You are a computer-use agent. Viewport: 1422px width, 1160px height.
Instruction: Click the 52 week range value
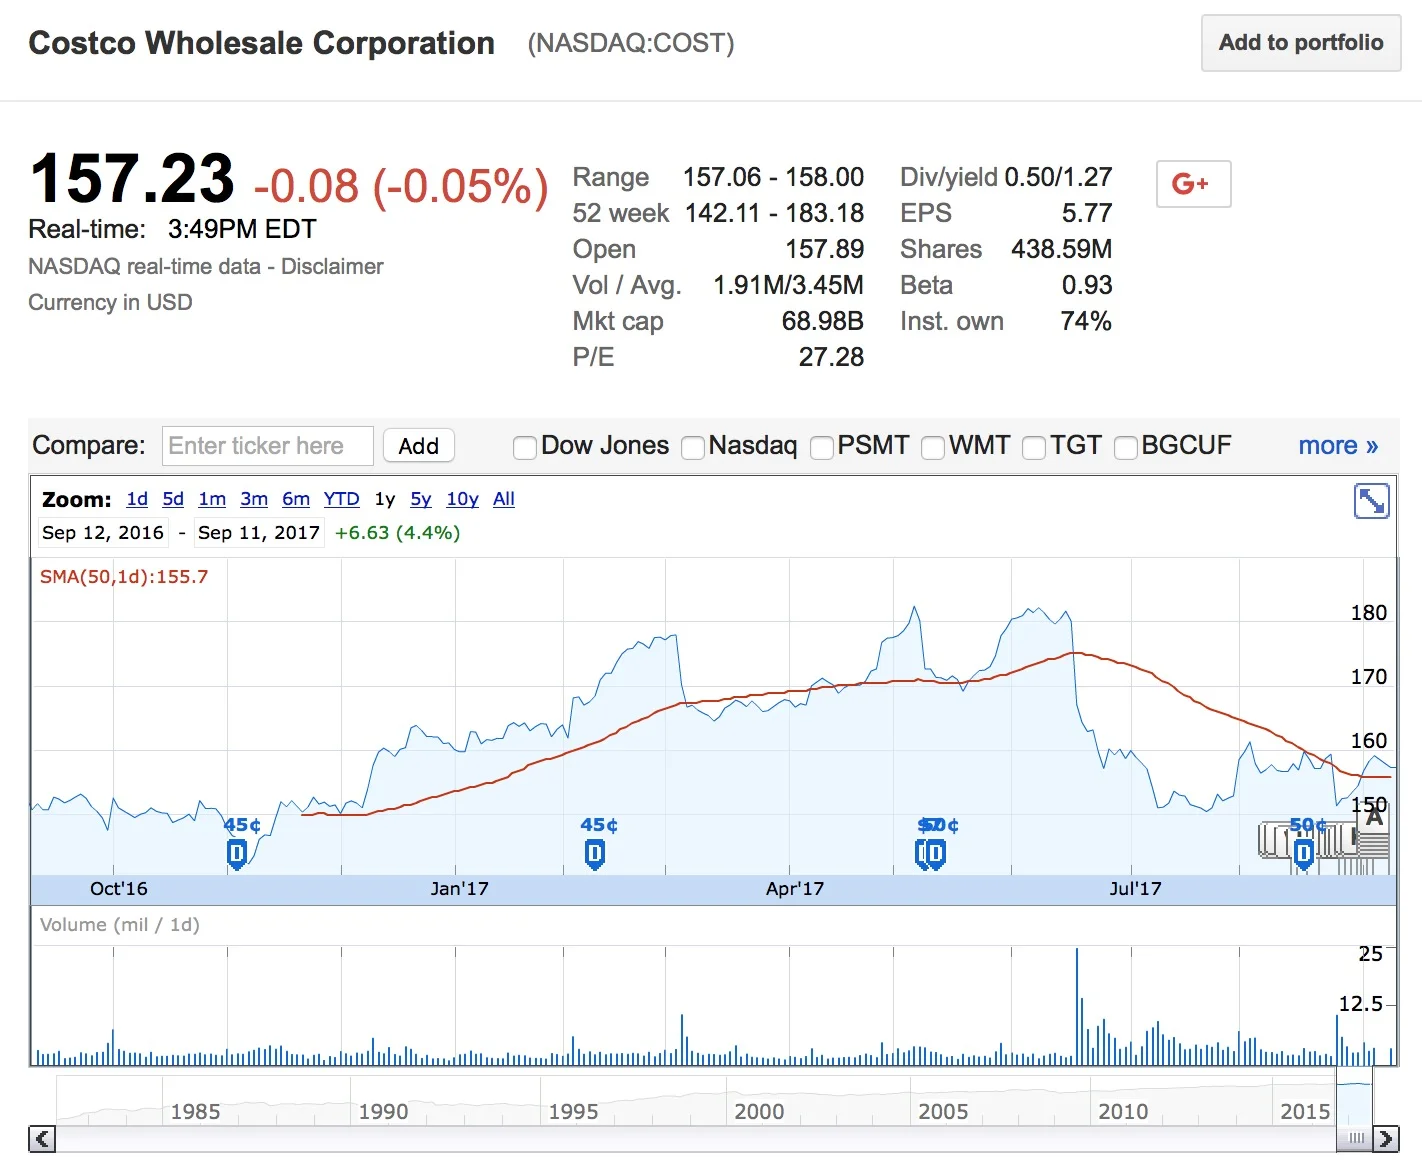coord(774,213)
